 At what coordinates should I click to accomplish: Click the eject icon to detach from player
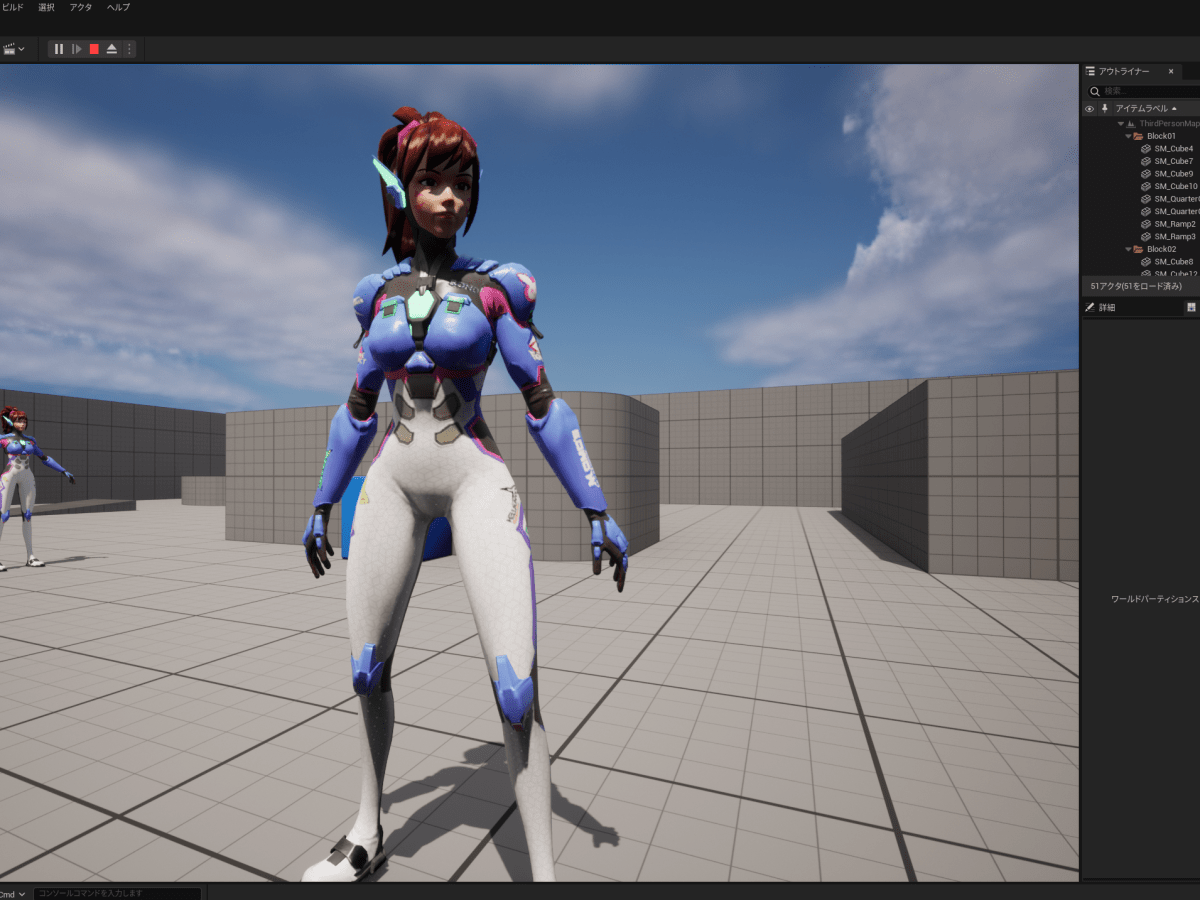[x=112, y=48]
